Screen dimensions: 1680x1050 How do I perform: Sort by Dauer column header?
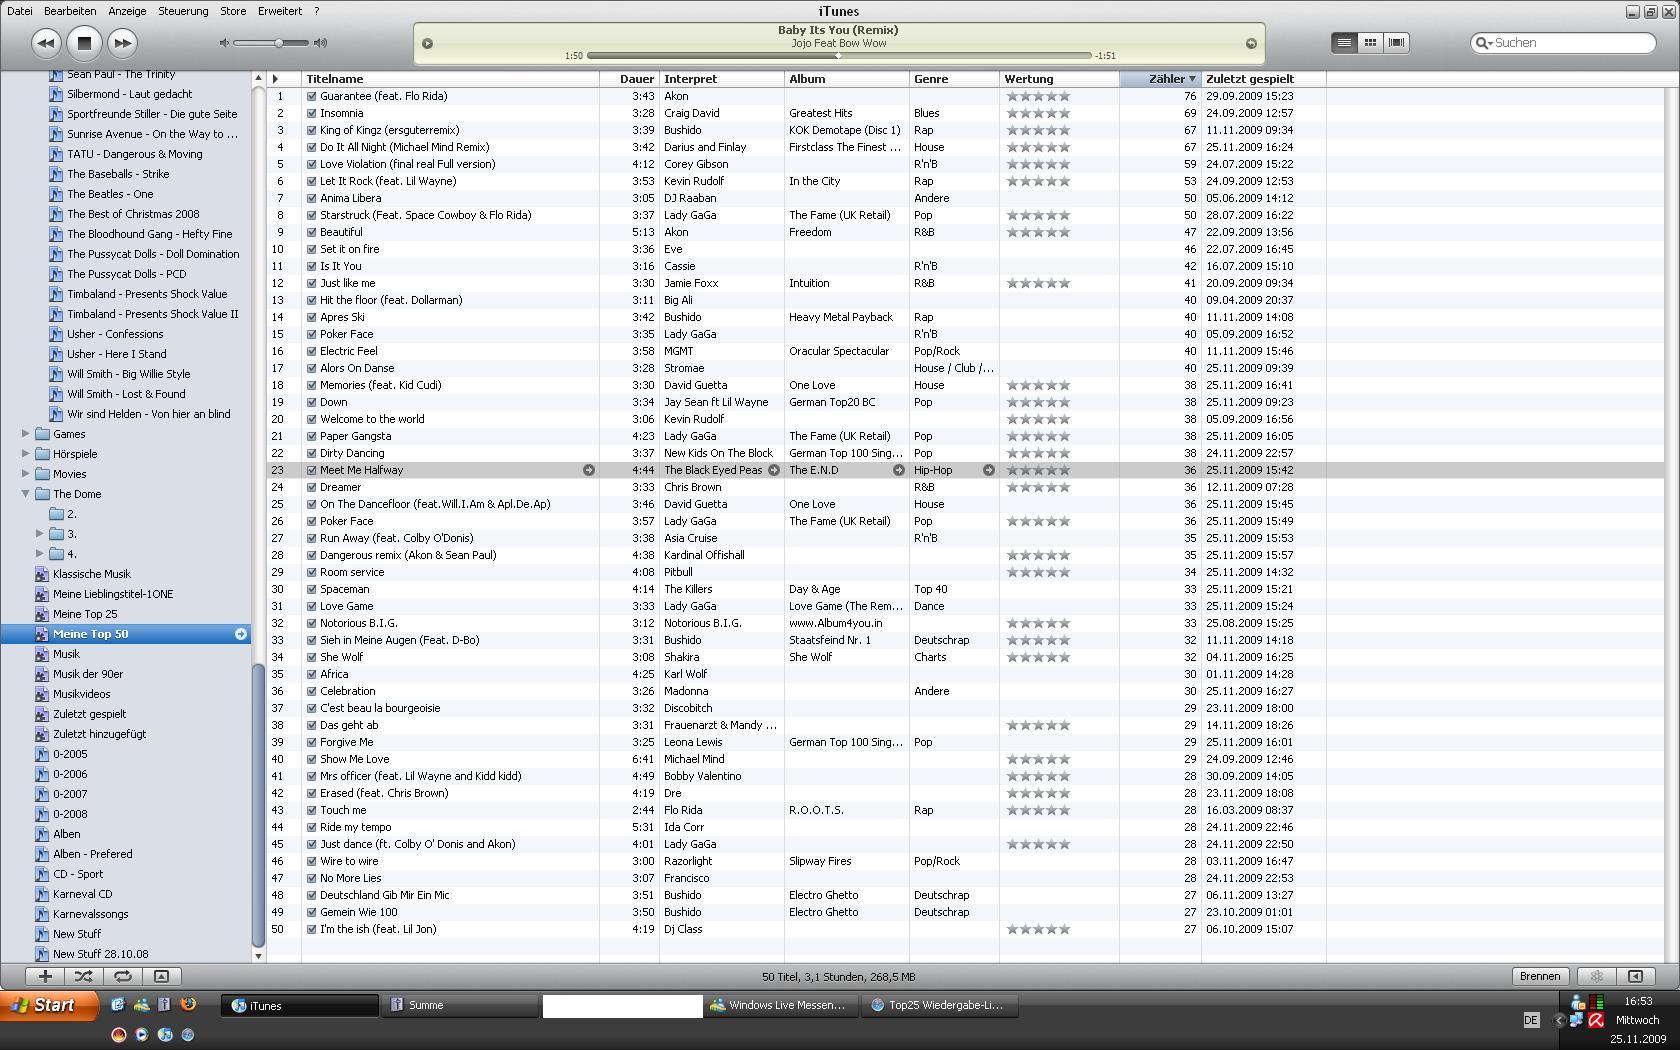point(629,79)
